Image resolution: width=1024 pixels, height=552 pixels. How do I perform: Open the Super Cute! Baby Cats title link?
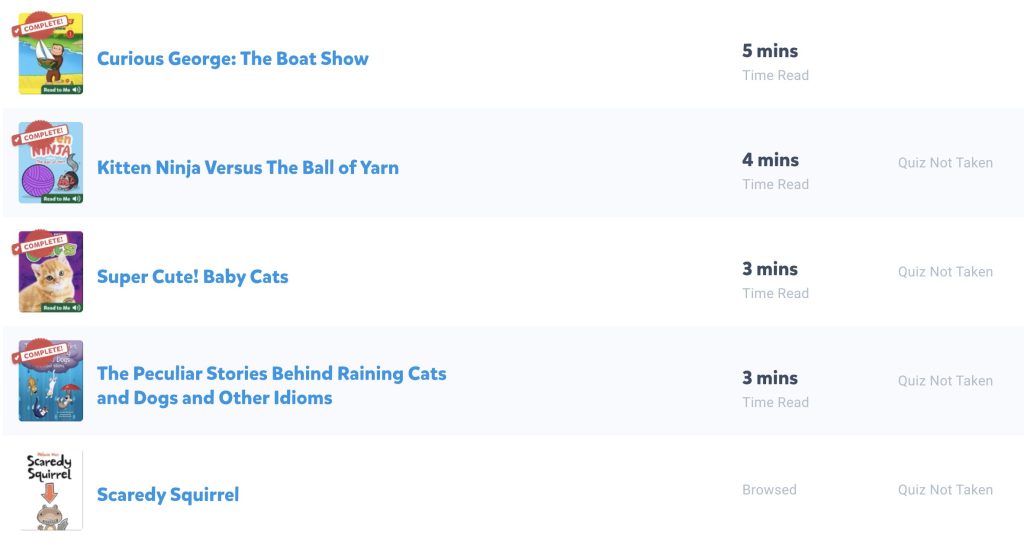tap(193, 277)
